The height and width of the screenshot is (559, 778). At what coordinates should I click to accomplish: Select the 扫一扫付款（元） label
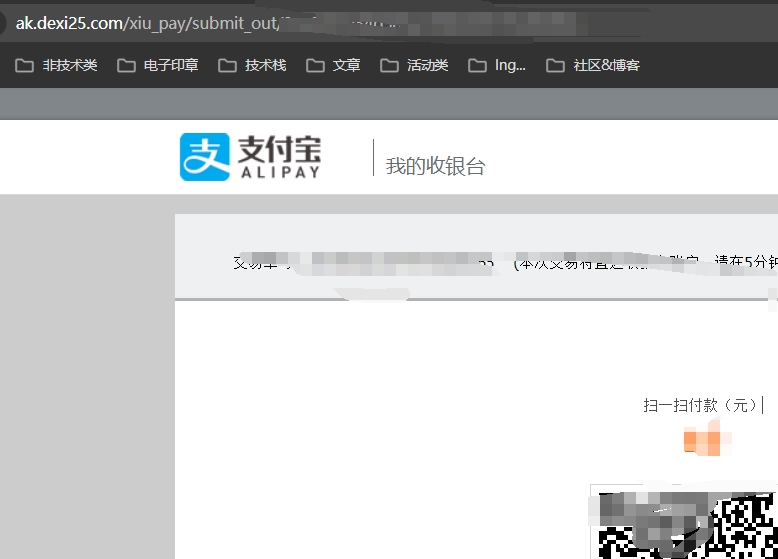click(699, 405)
